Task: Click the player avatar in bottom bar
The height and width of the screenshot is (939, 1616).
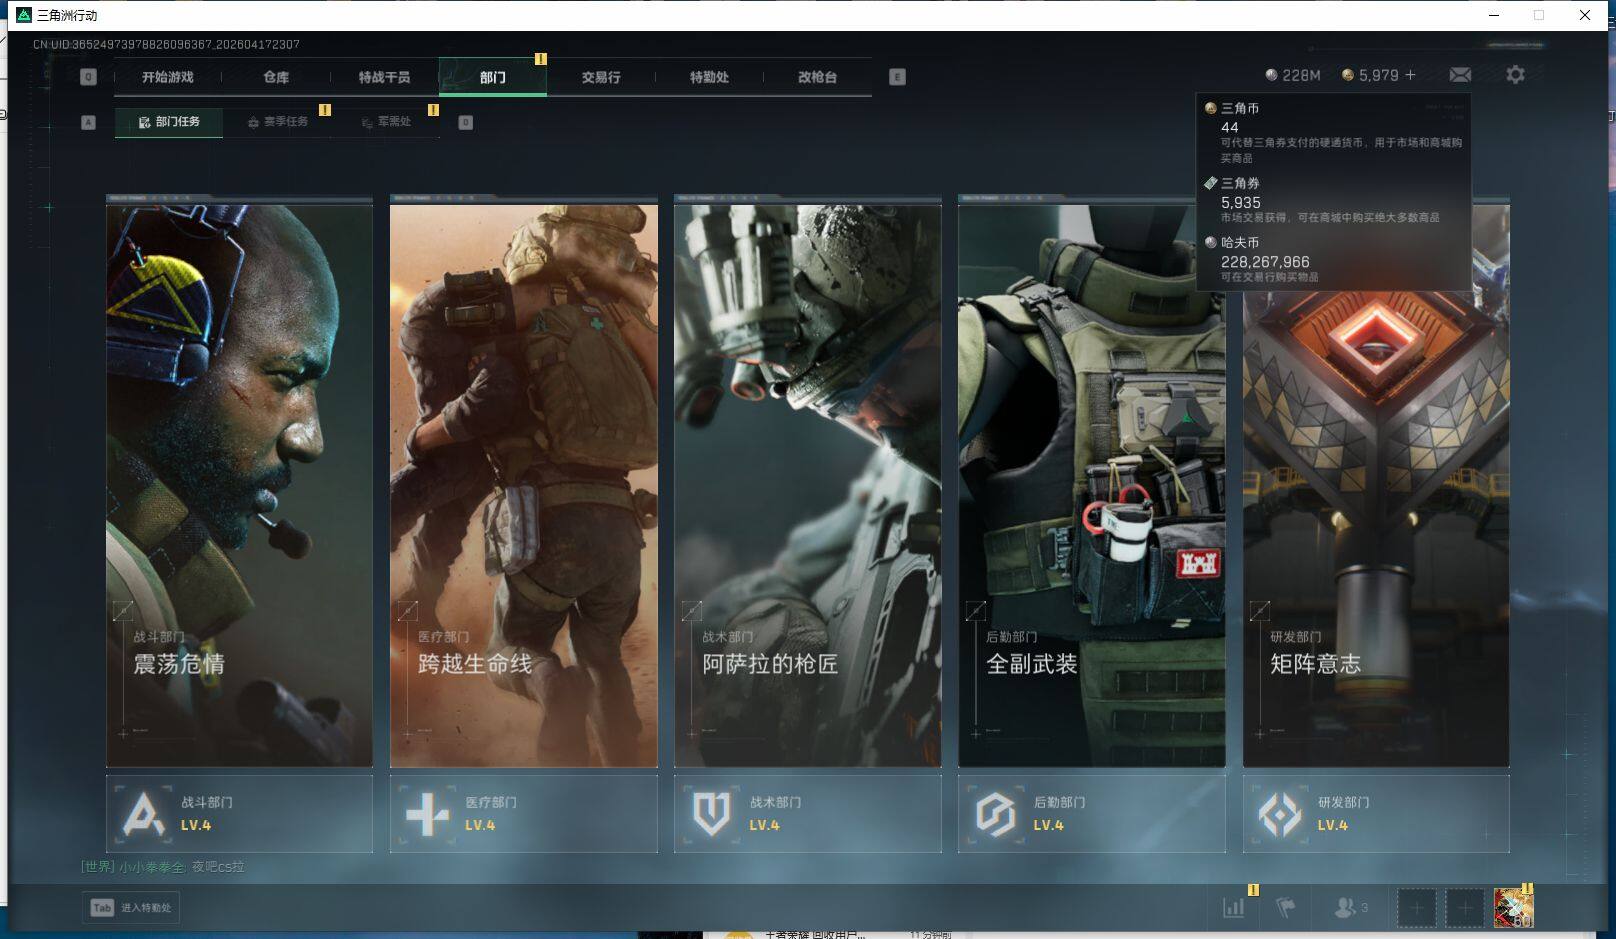Action: tap(1512, 908)
